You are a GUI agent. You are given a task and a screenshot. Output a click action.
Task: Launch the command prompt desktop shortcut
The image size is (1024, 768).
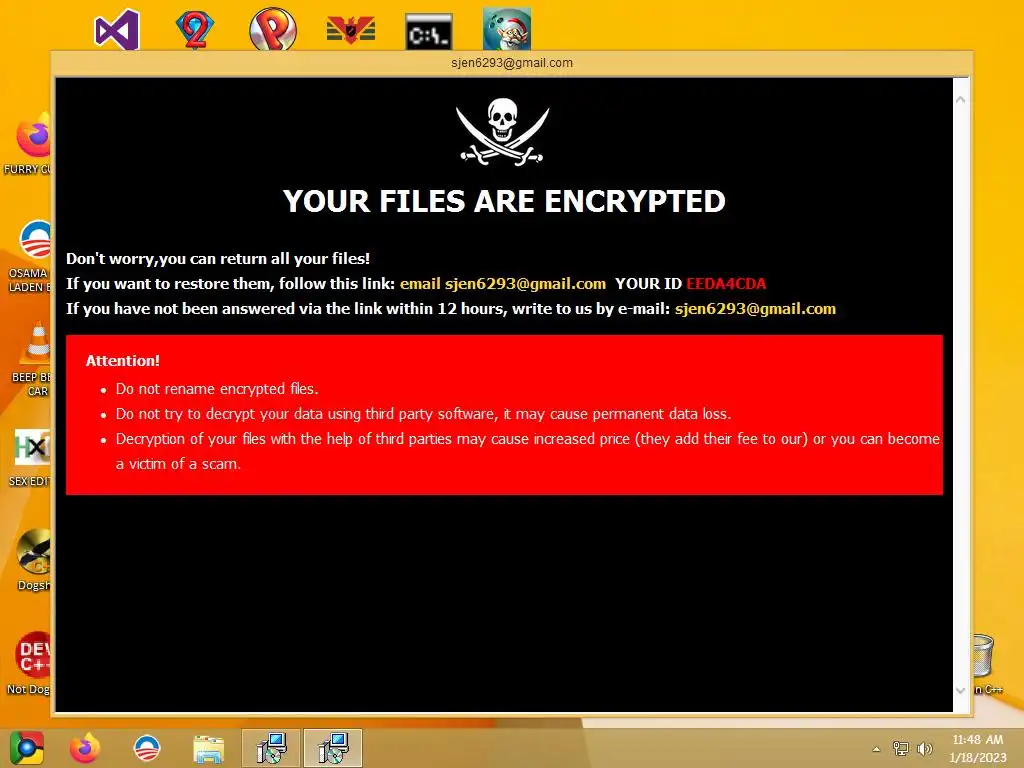point(428,31)
